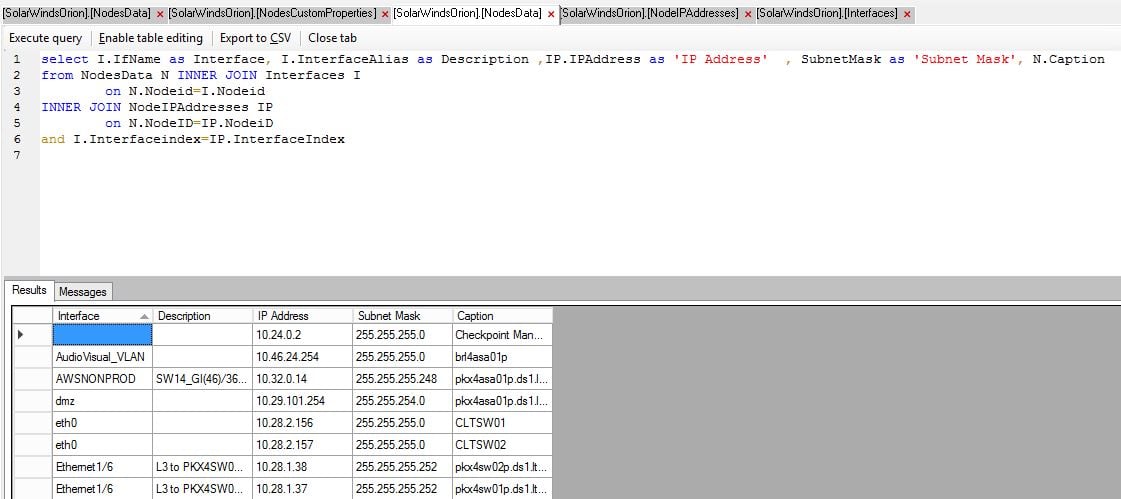The width and height of the screenshot is (1121, 499).
Task: Select the 'pkx4sw02p.ds1...' caption cell
Action: pyautogui.click(x=503, y=468)
